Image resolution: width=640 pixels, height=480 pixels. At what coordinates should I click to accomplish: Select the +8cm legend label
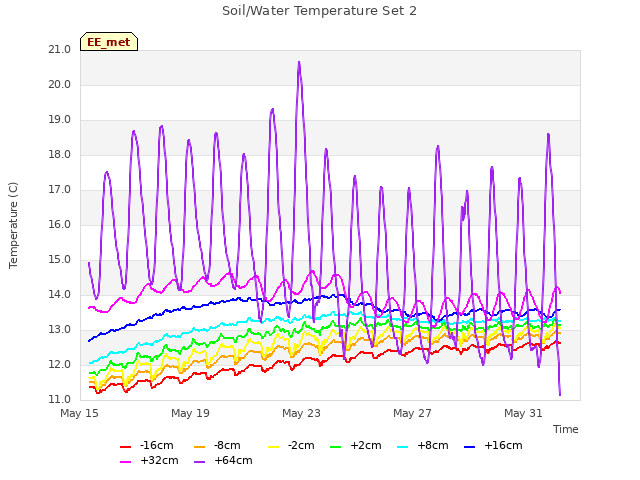433,445
